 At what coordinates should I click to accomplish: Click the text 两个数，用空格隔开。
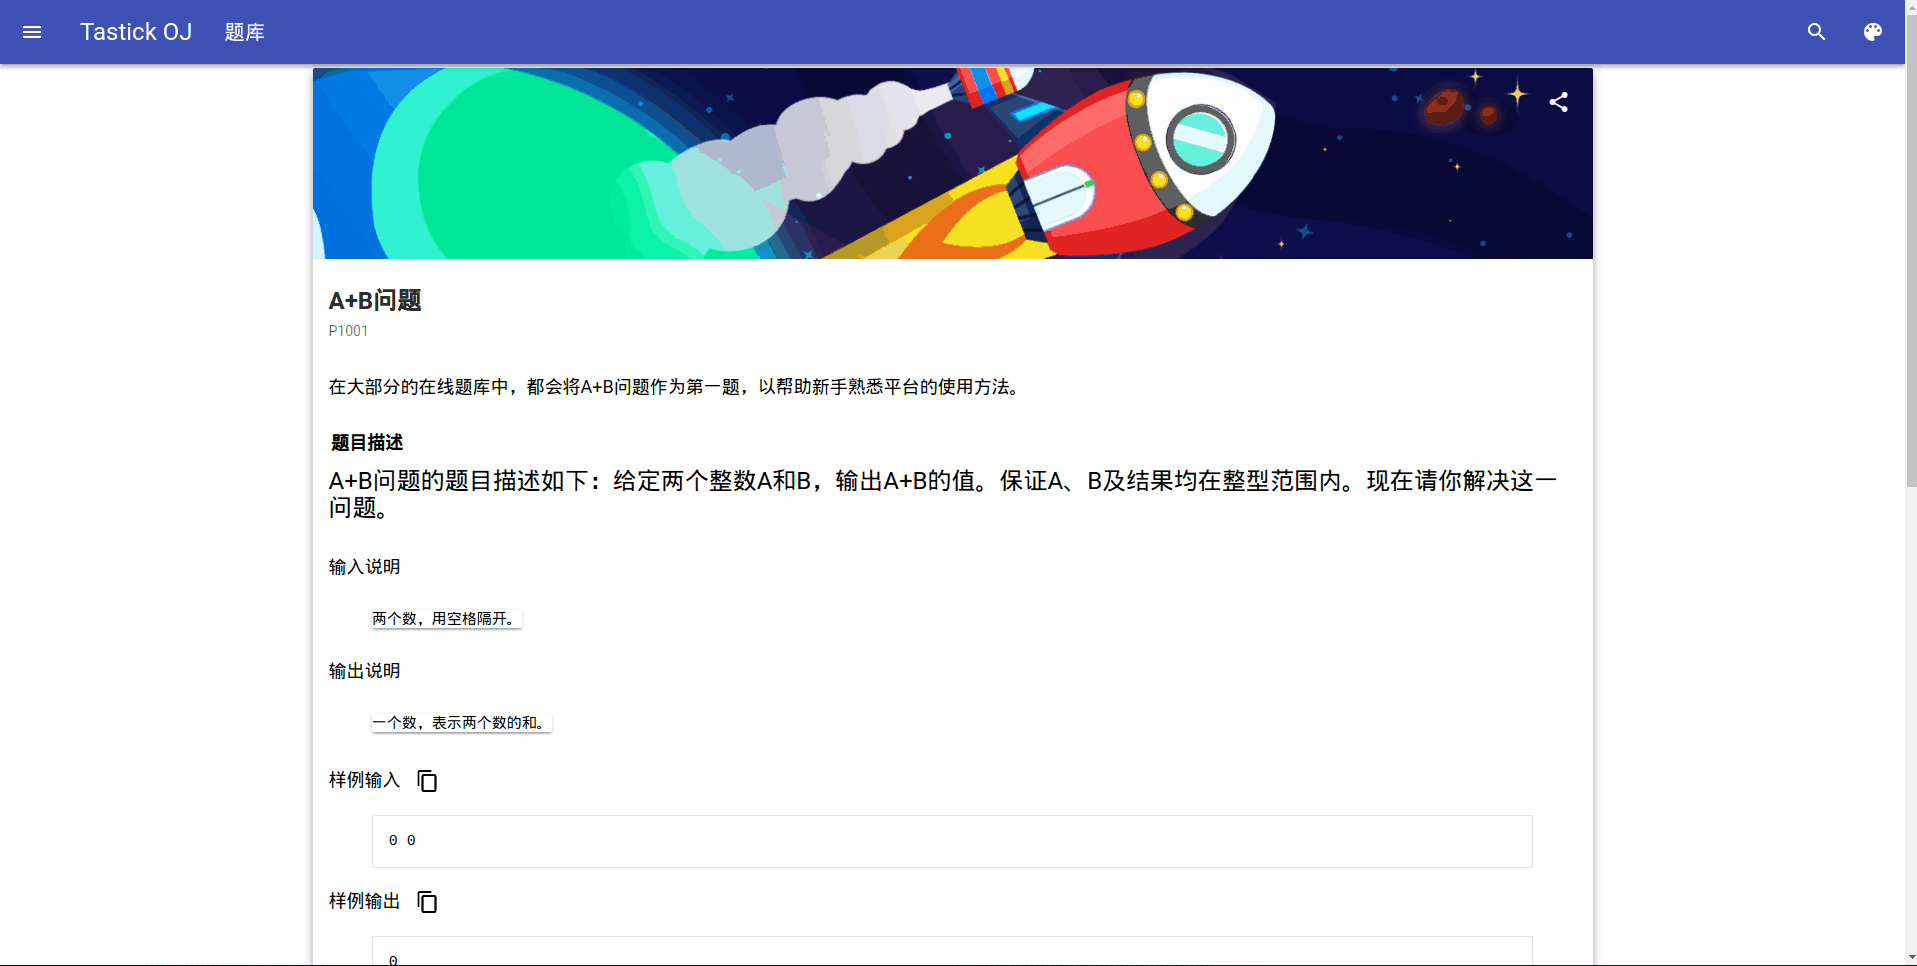coord(446,619)
